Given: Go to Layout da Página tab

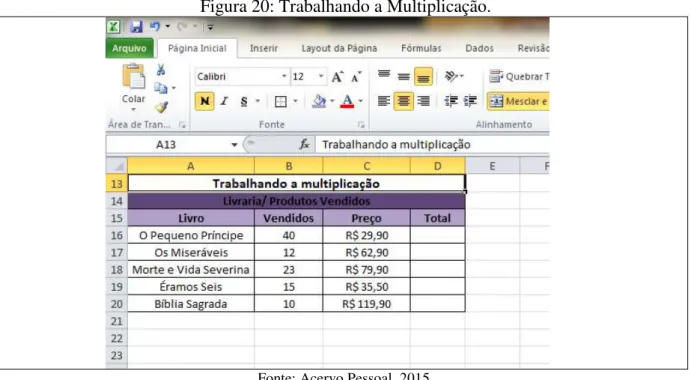Looking at the screenshot, I should 339,48.
